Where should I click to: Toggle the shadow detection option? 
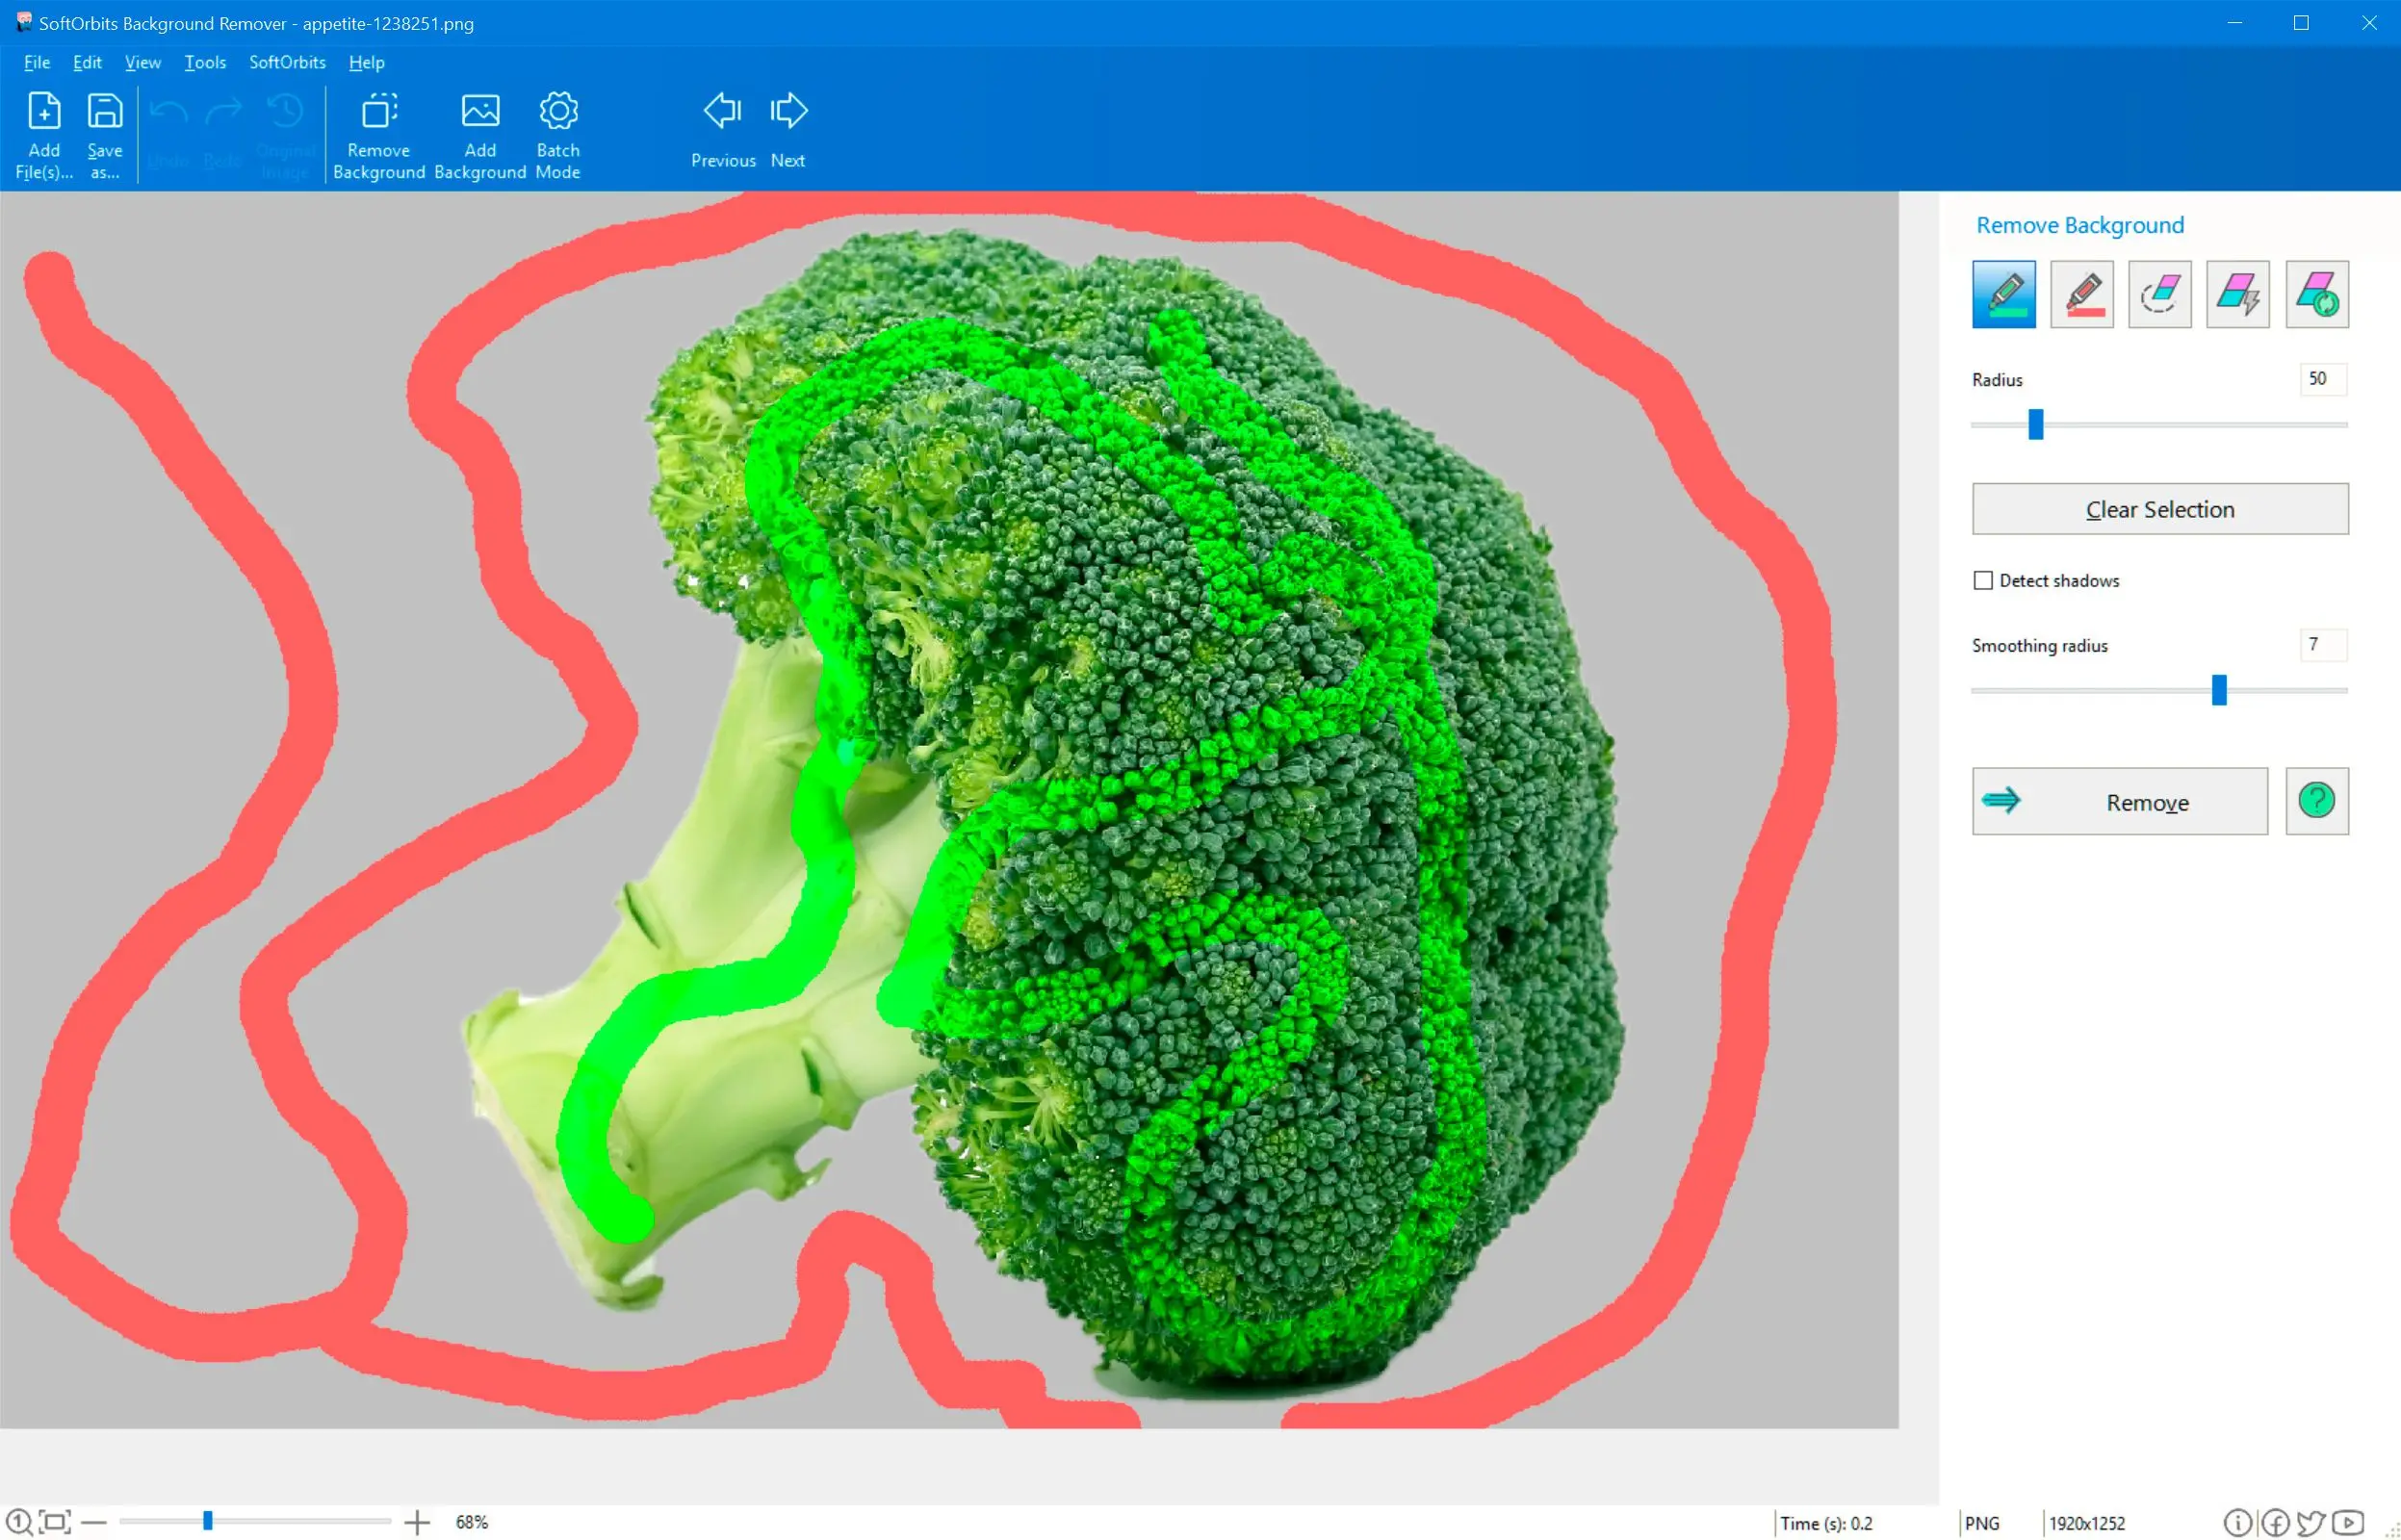point(1984,579)
